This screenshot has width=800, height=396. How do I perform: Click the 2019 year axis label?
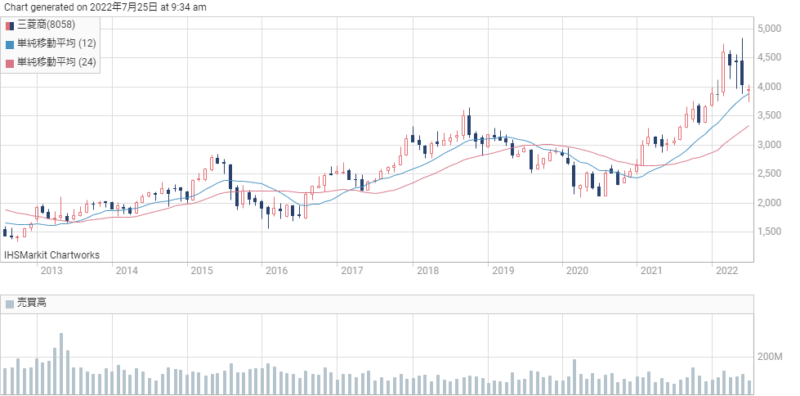pyautogui.click(x=502, y=271)
